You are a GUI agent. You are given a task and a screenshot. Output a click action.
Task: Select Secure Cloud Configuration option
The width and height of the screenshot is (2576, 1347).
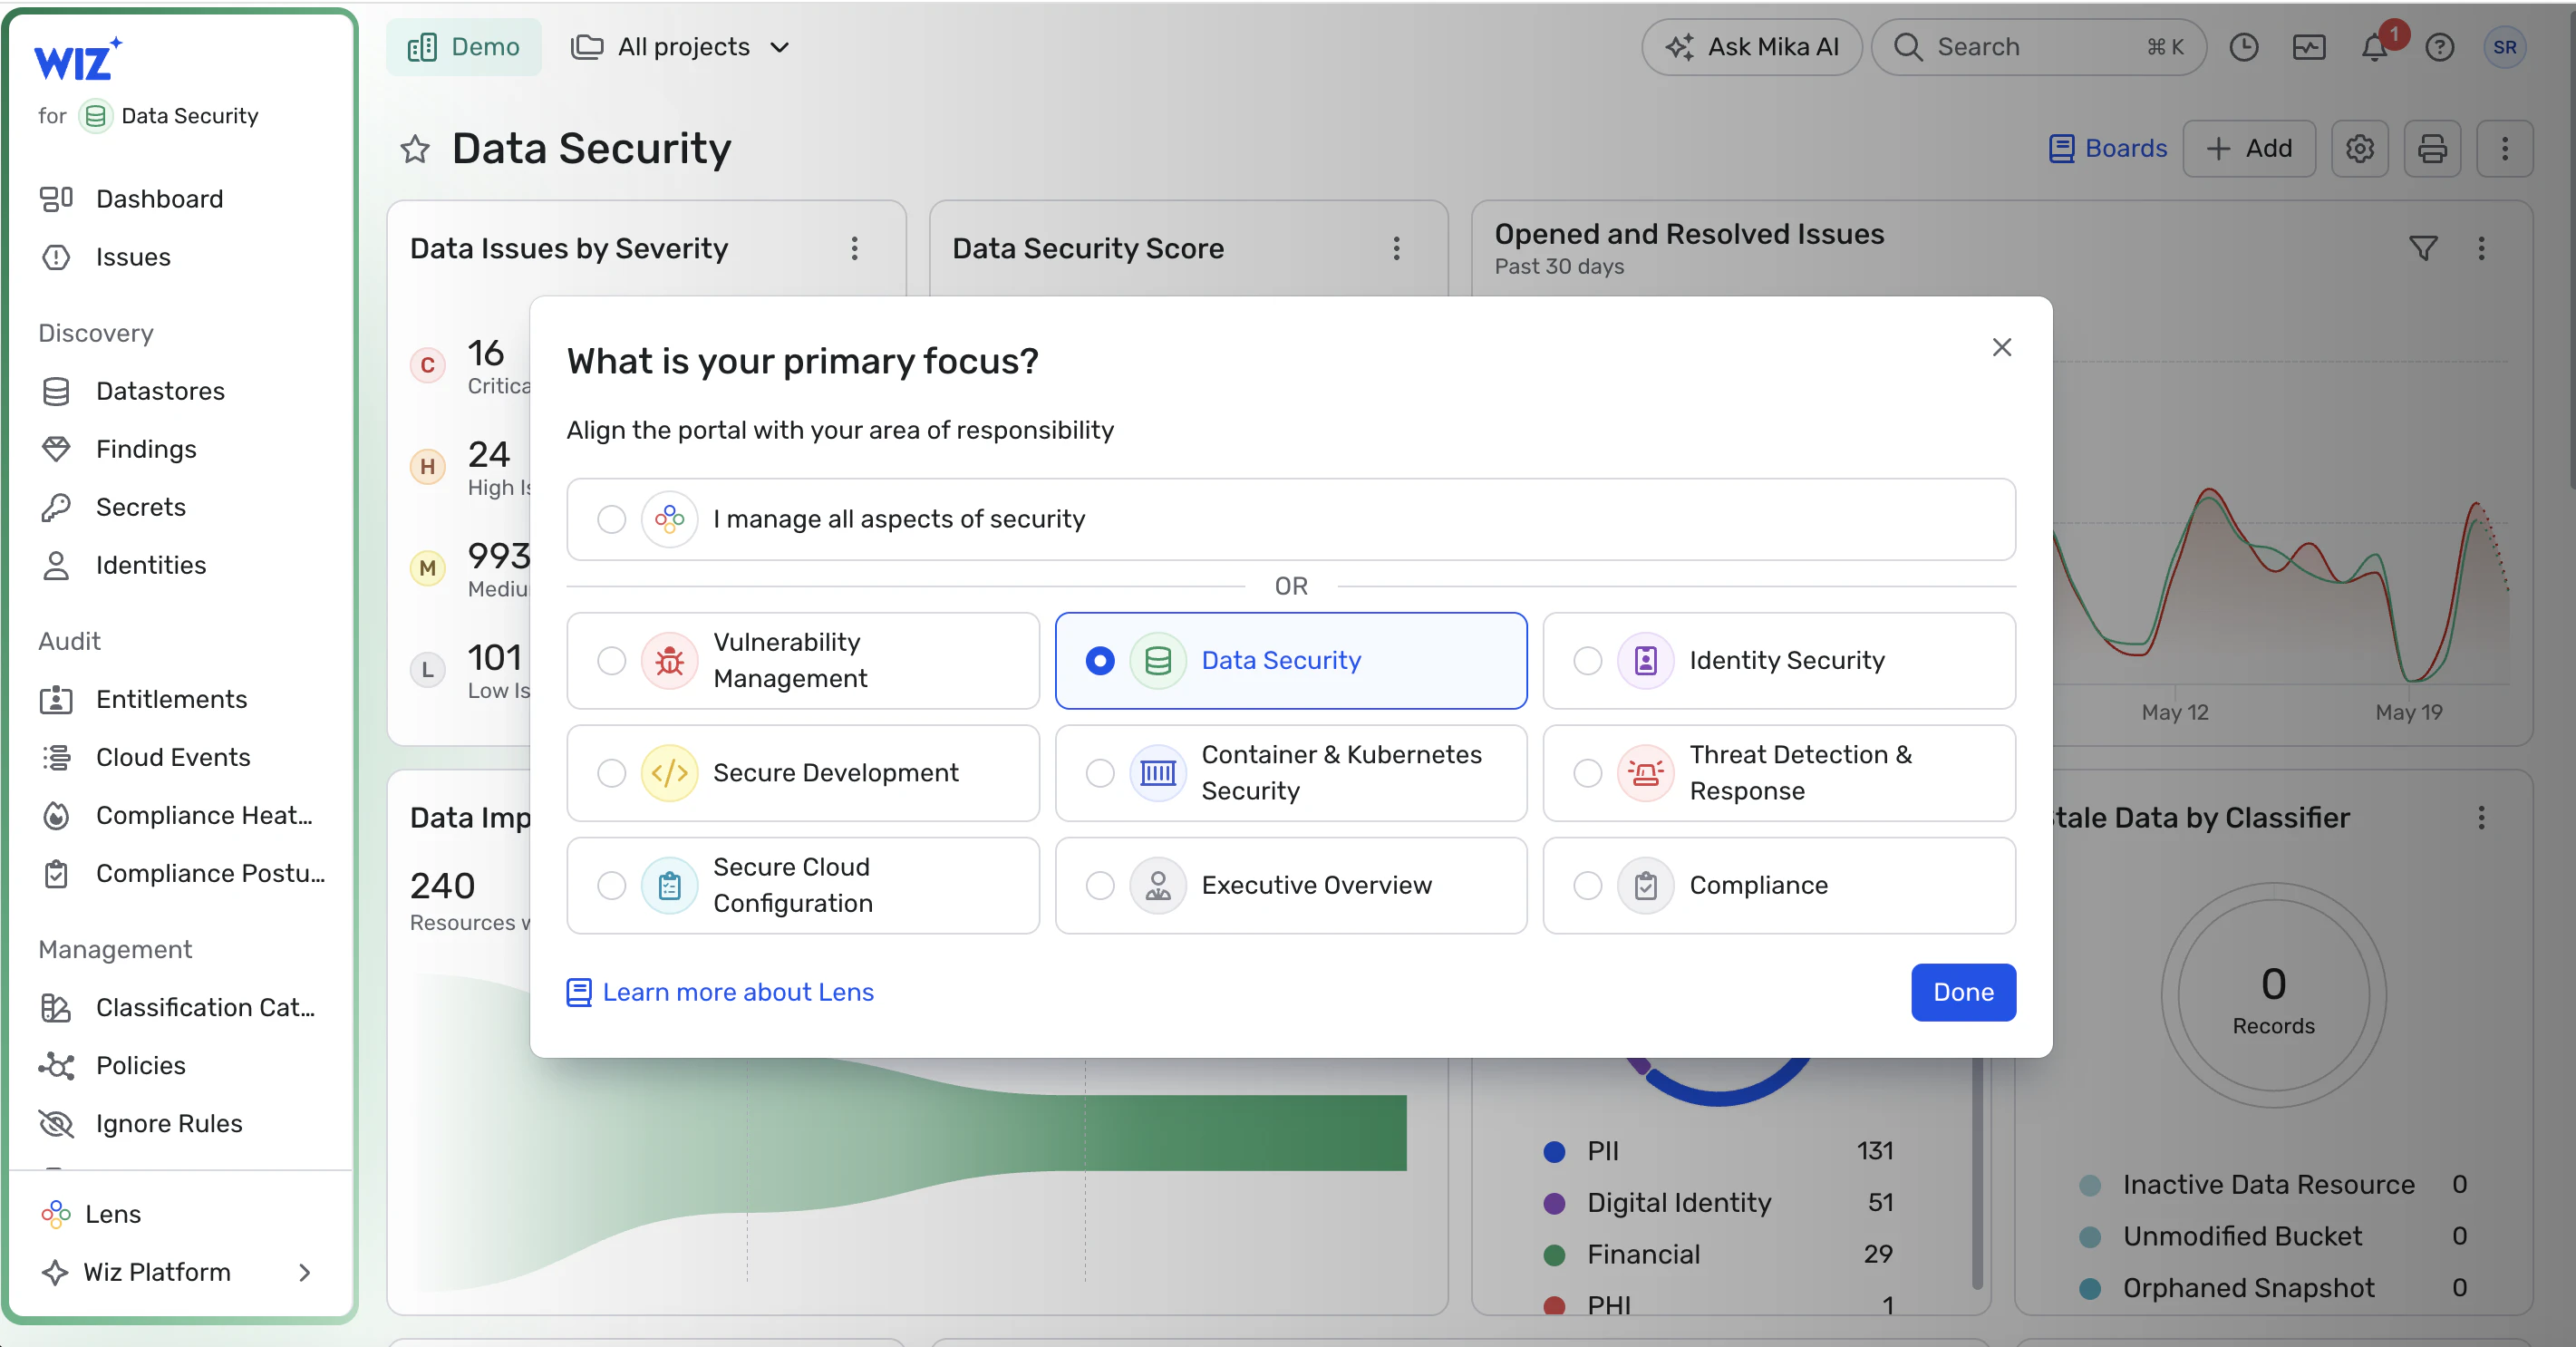click(803, 885)
